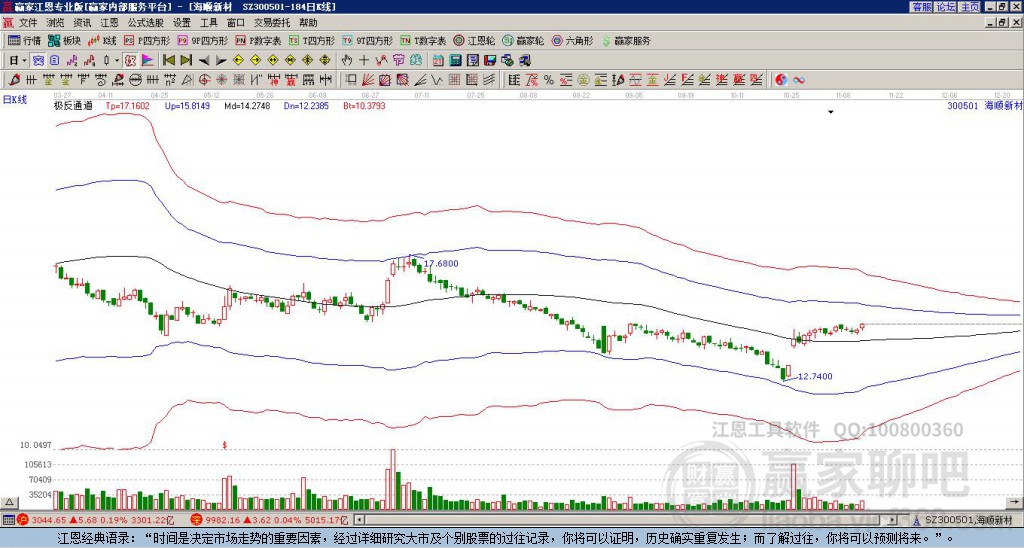Click the red floppy disk save icon

pos(490,60)
